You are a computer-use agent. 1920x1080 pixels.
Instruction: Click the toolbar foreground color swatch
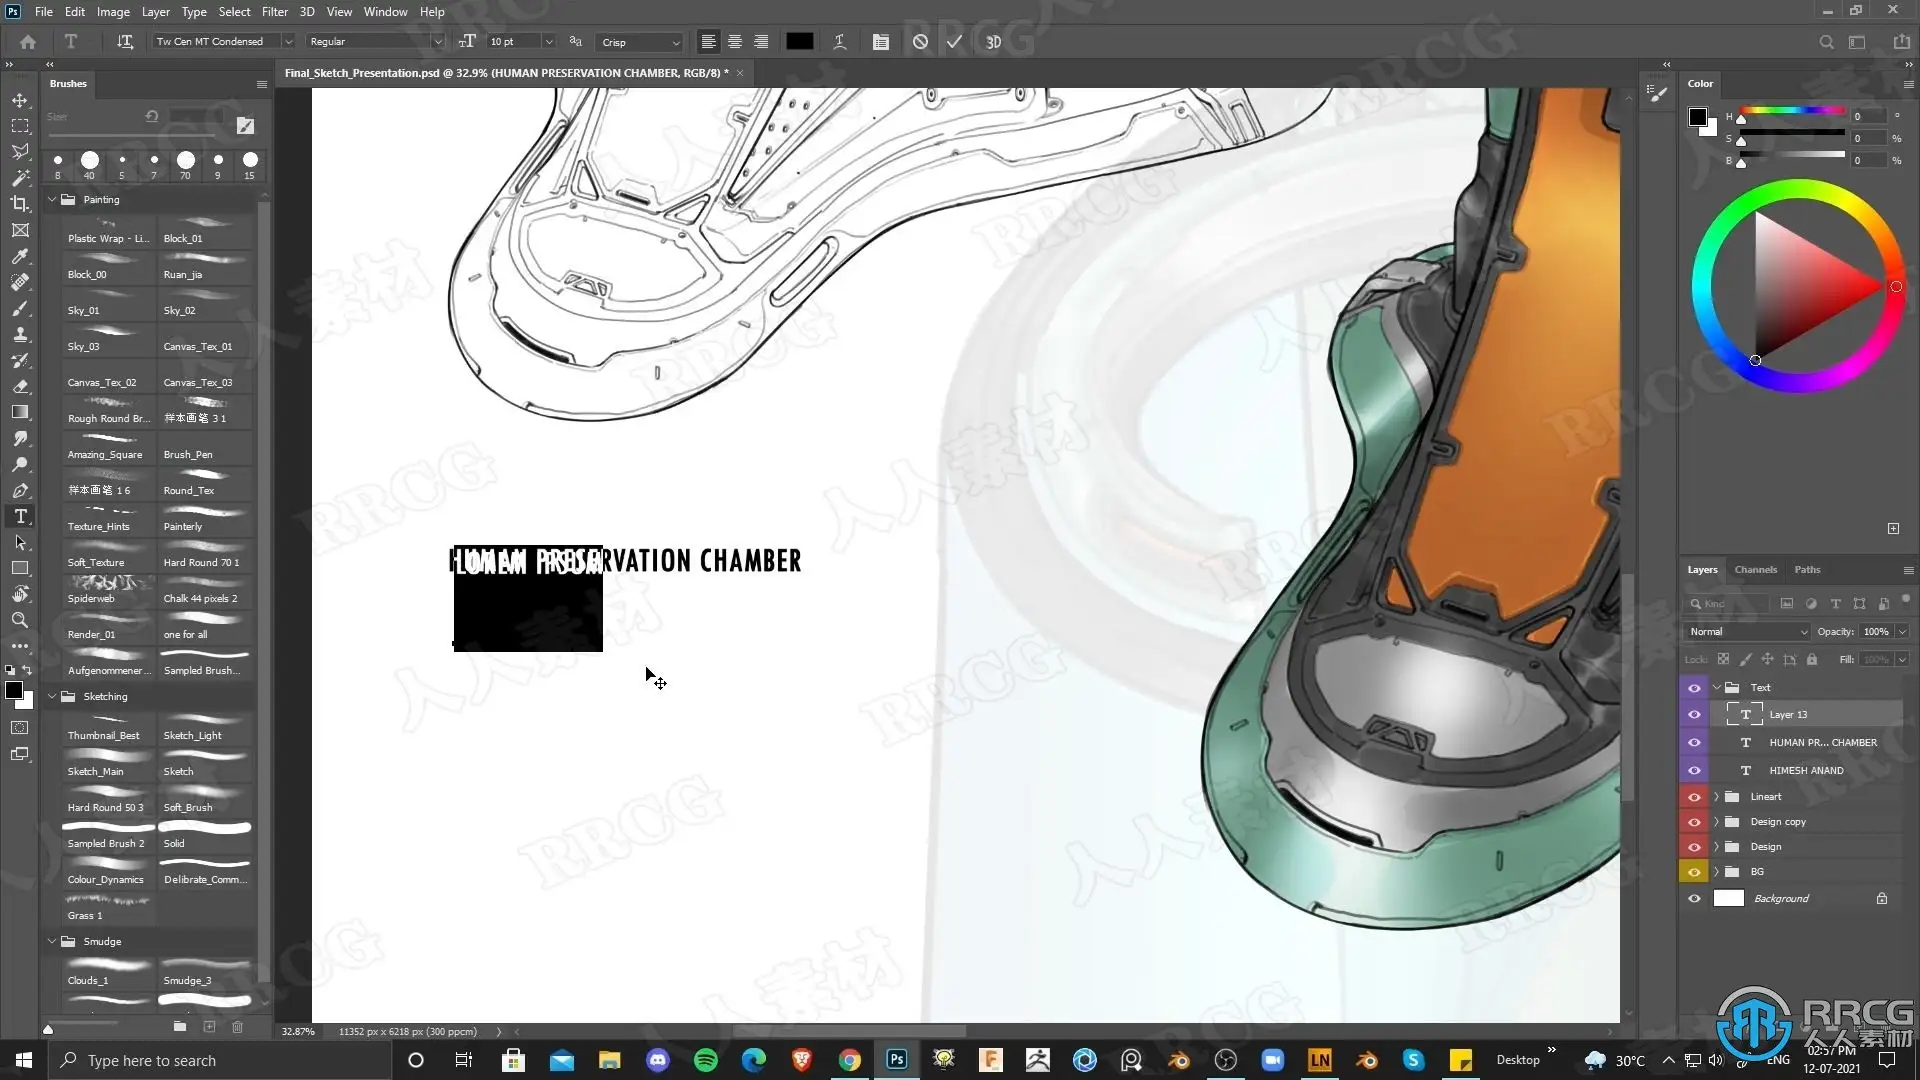coord(14,691)
